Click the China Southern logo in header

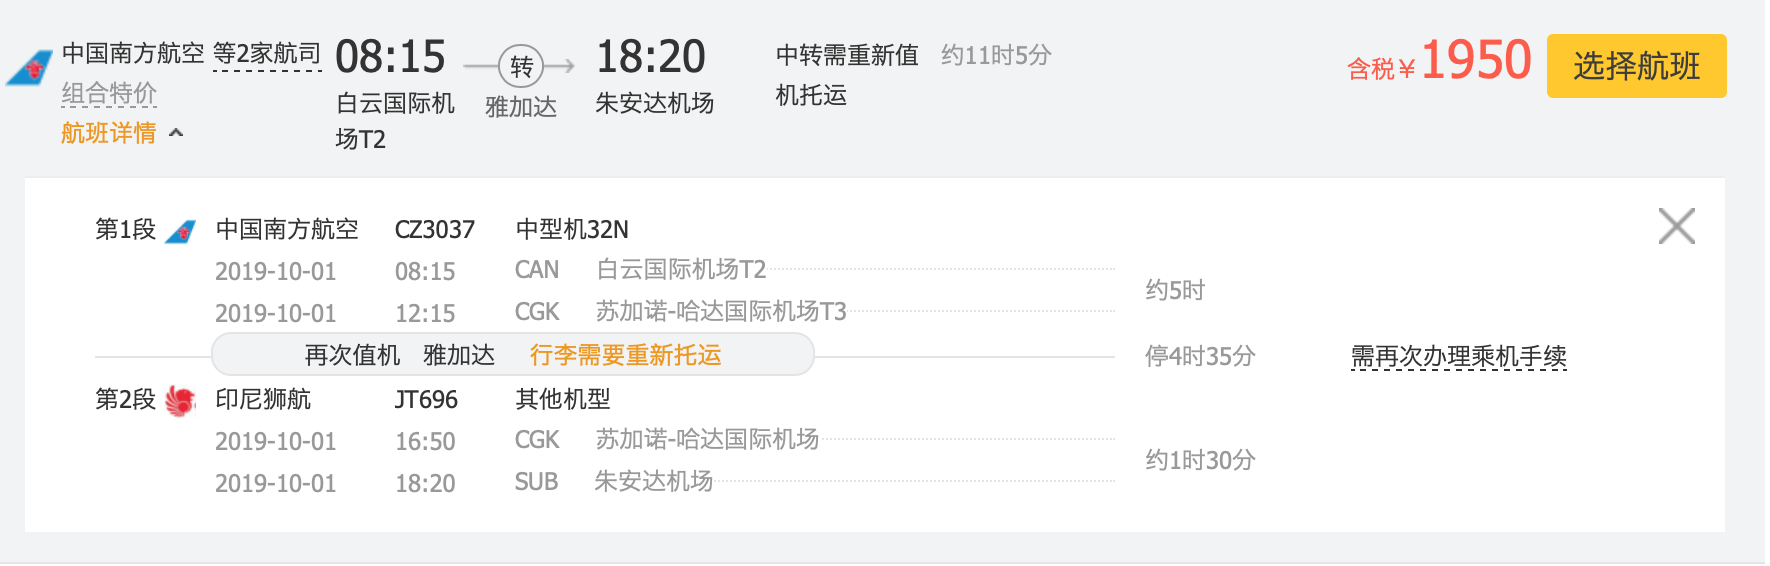(30, 68)
